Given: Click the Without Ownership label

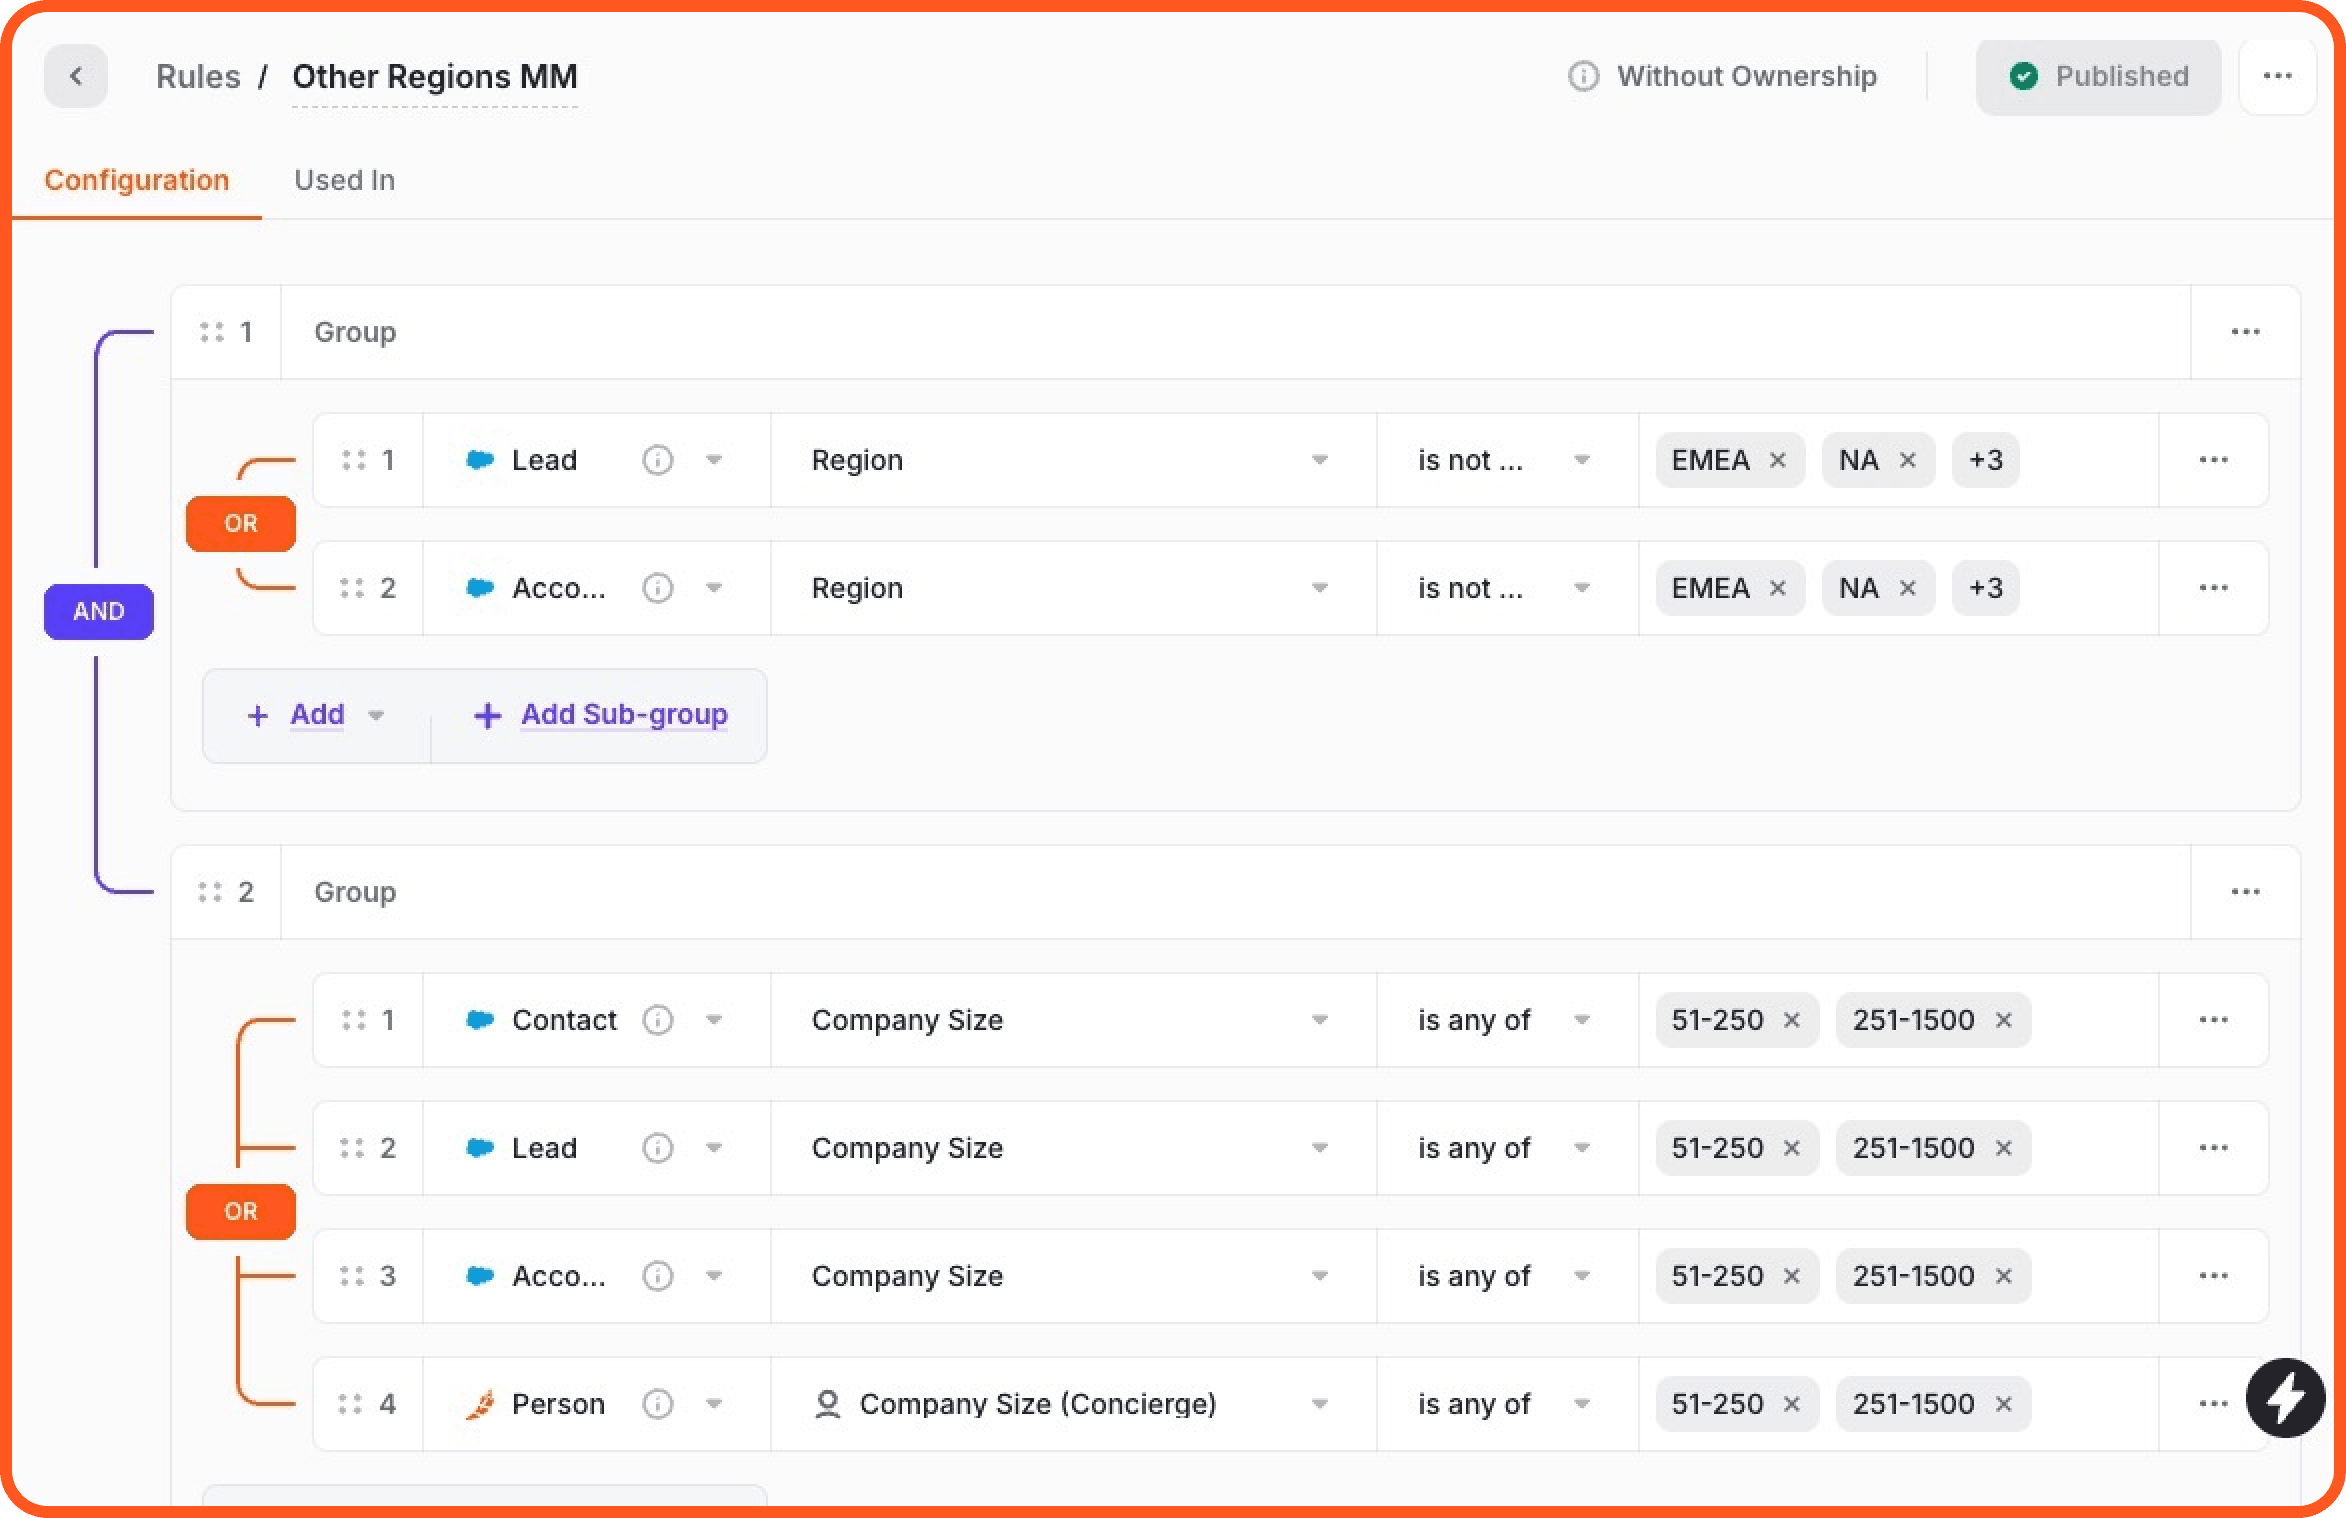Looking at the screenshot, I should click(x=1746, y=76).
